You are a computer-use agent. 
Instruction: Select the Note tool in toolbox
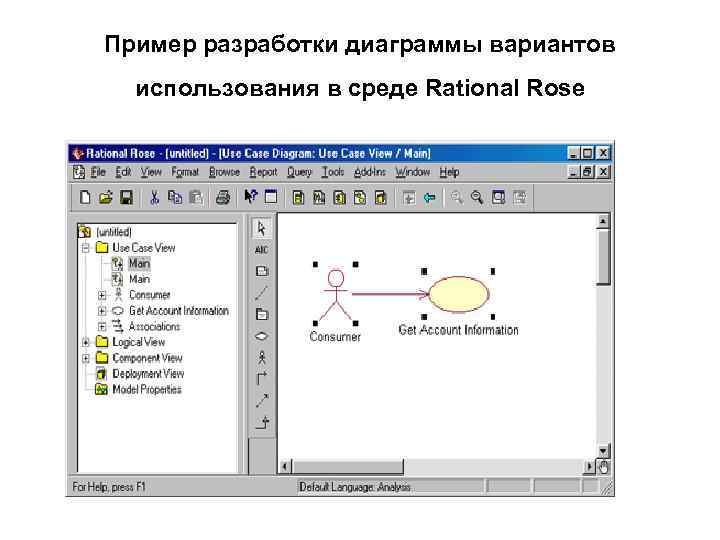pos(262,271)
